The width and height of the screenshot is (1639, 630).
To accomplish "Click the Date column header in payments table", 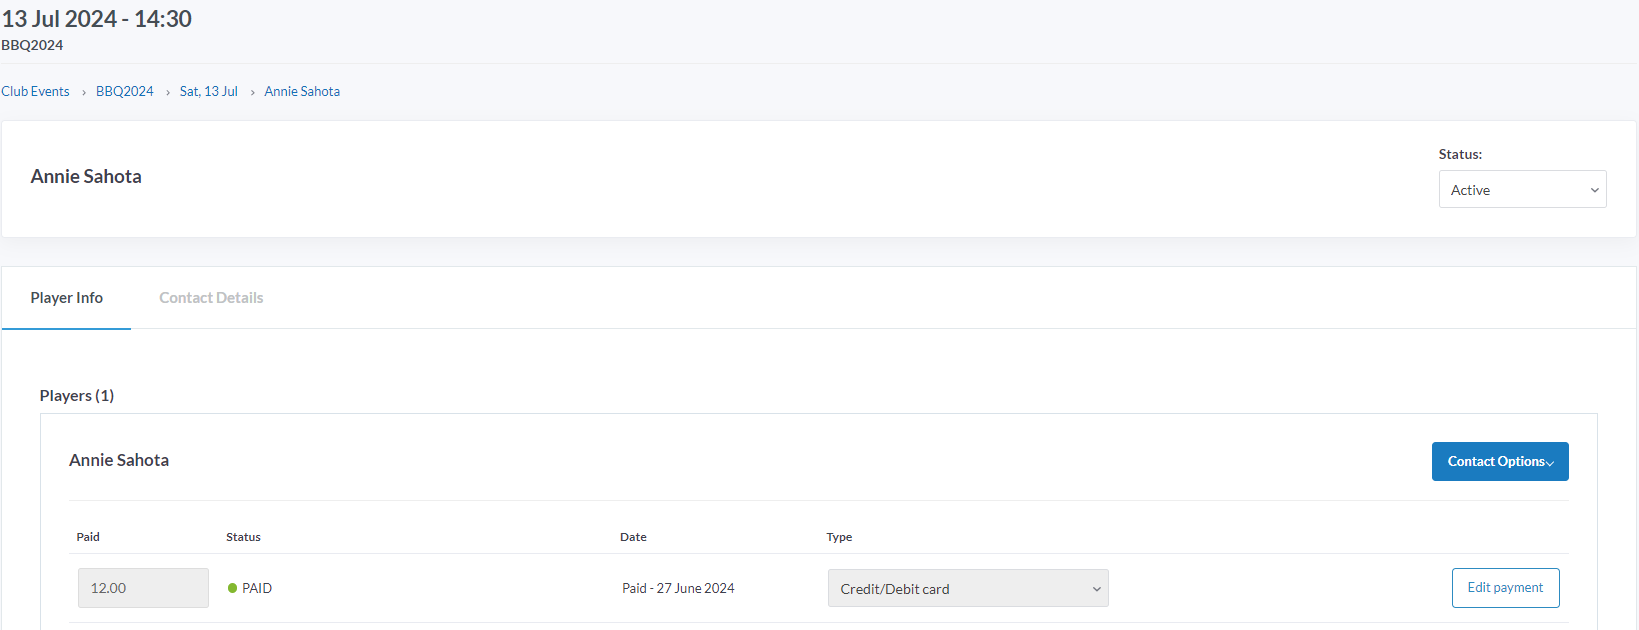I will (633, 537).
